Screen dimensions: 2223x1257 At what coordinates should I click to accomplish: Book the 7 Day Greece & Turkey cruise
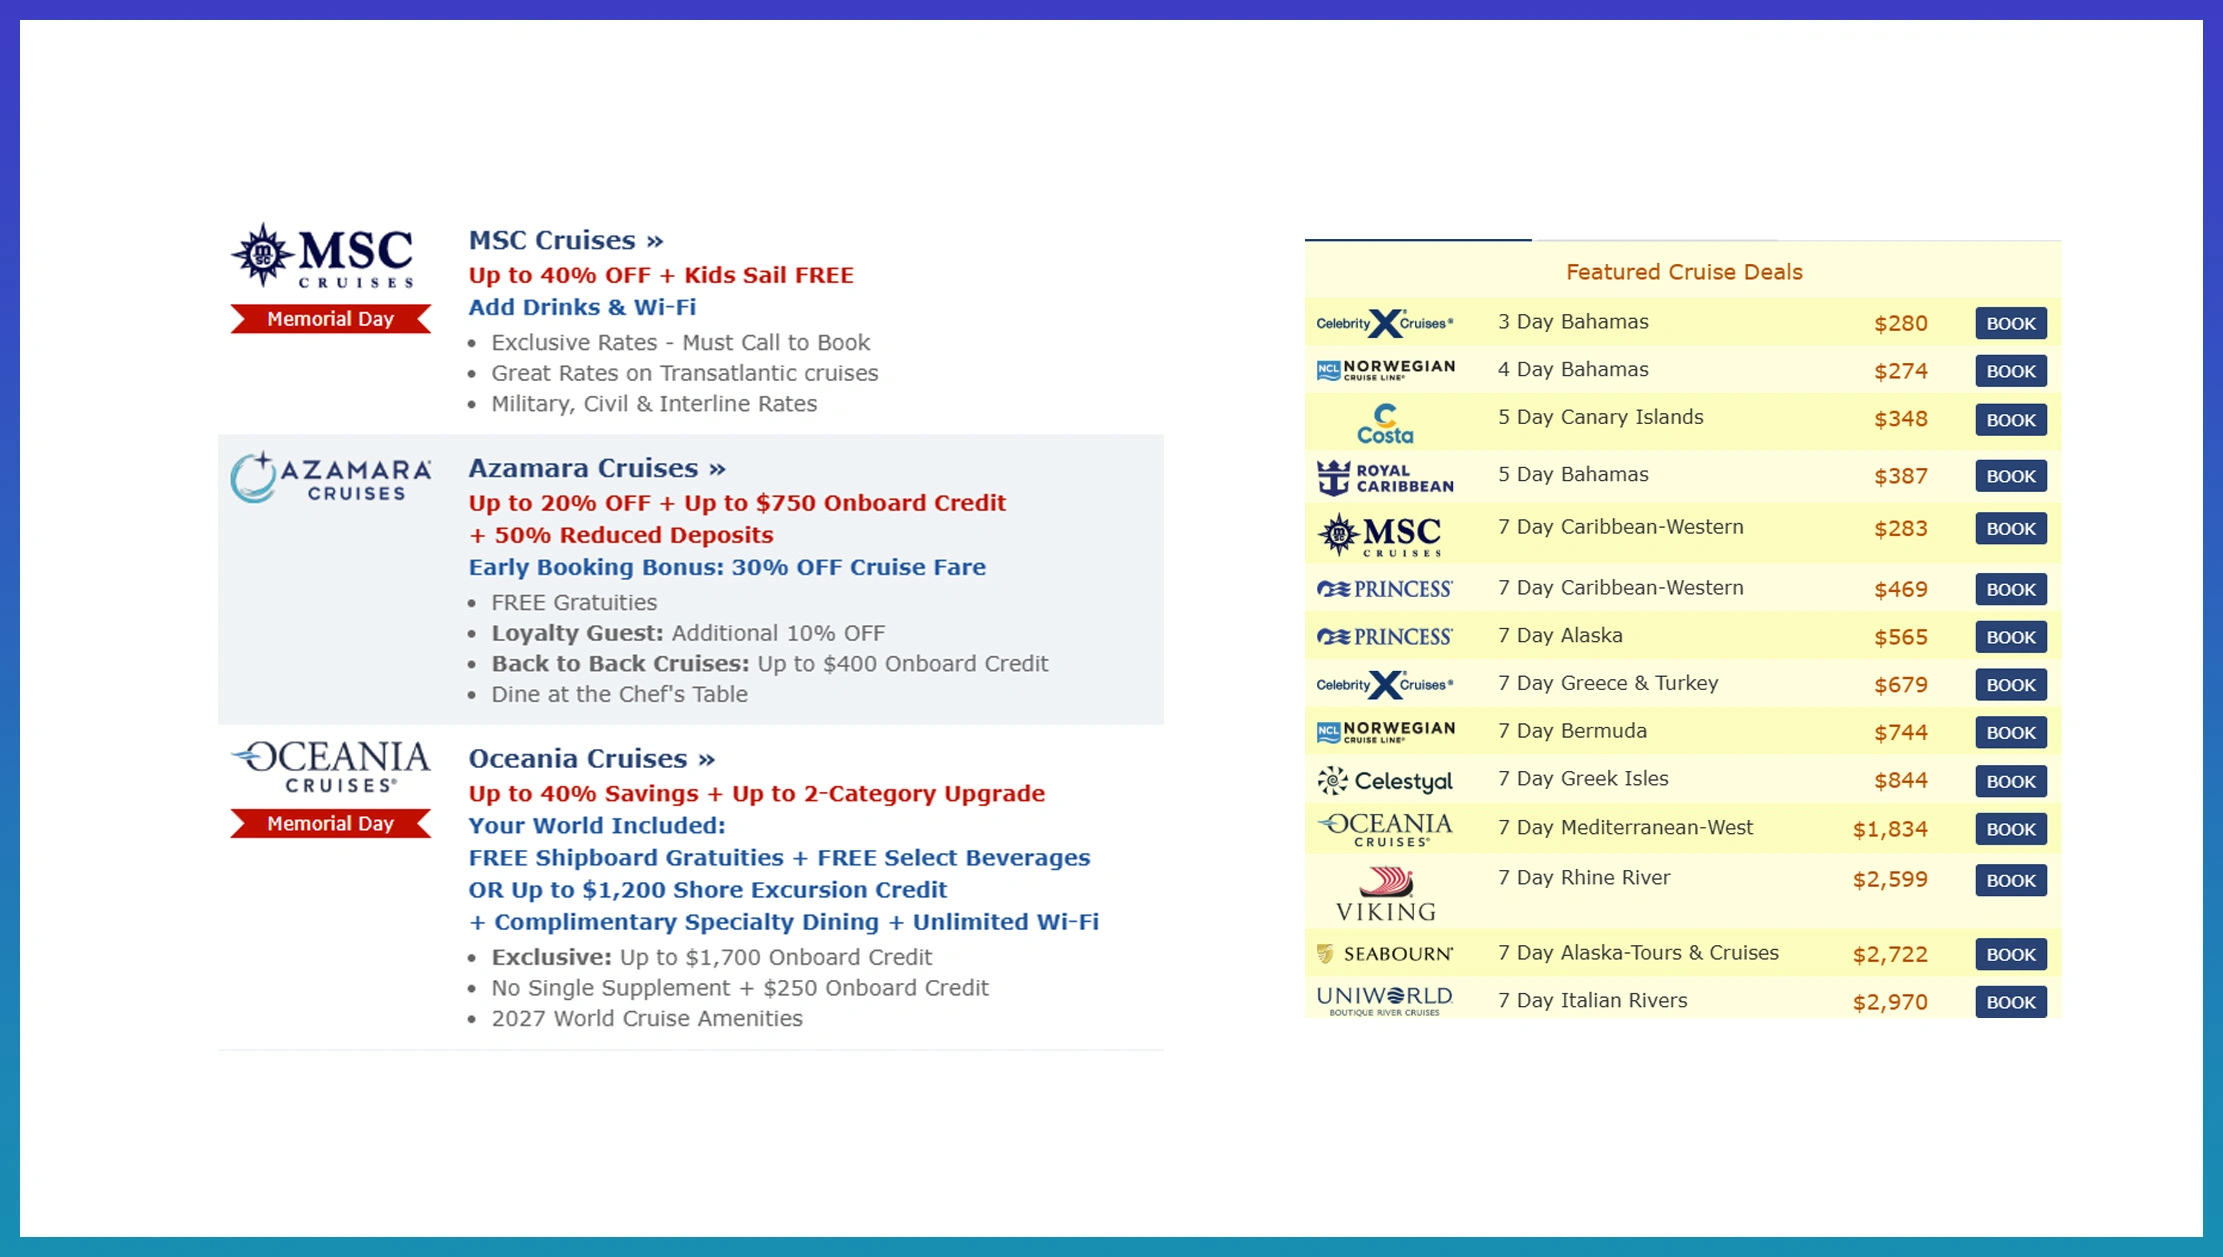2011,685
